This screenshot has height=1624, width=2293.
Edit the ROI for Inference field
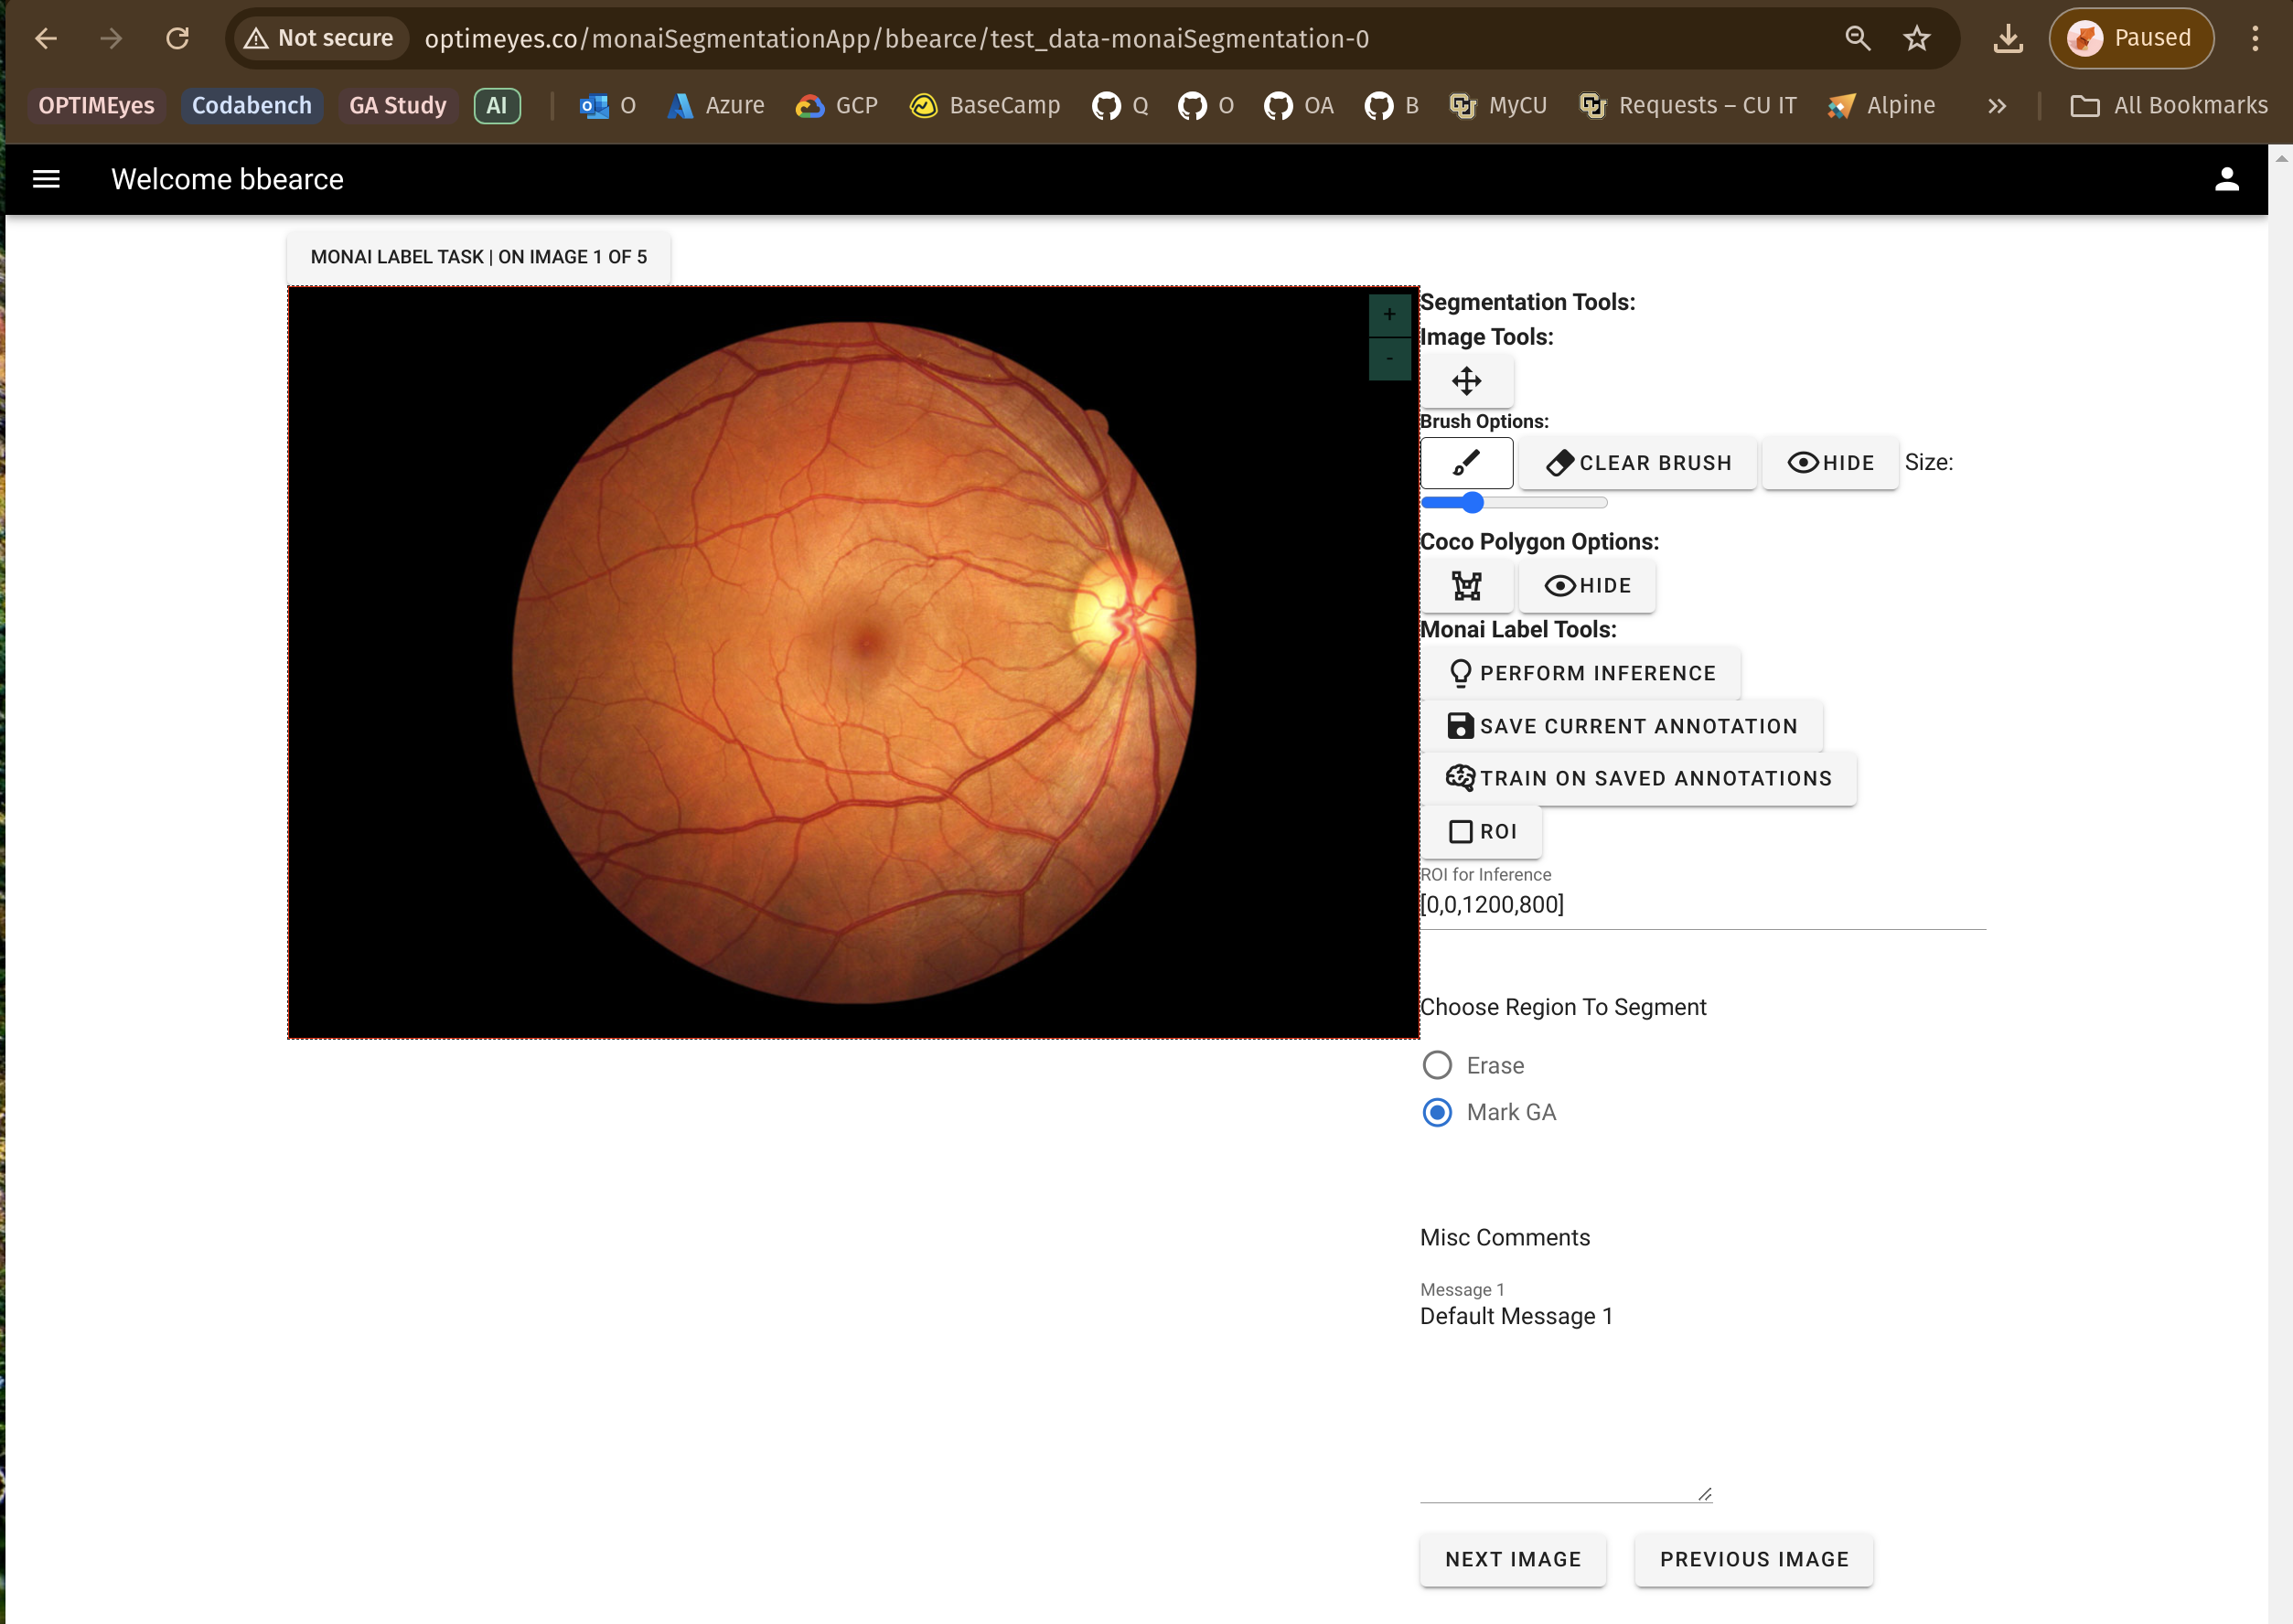pos(1702,905)
